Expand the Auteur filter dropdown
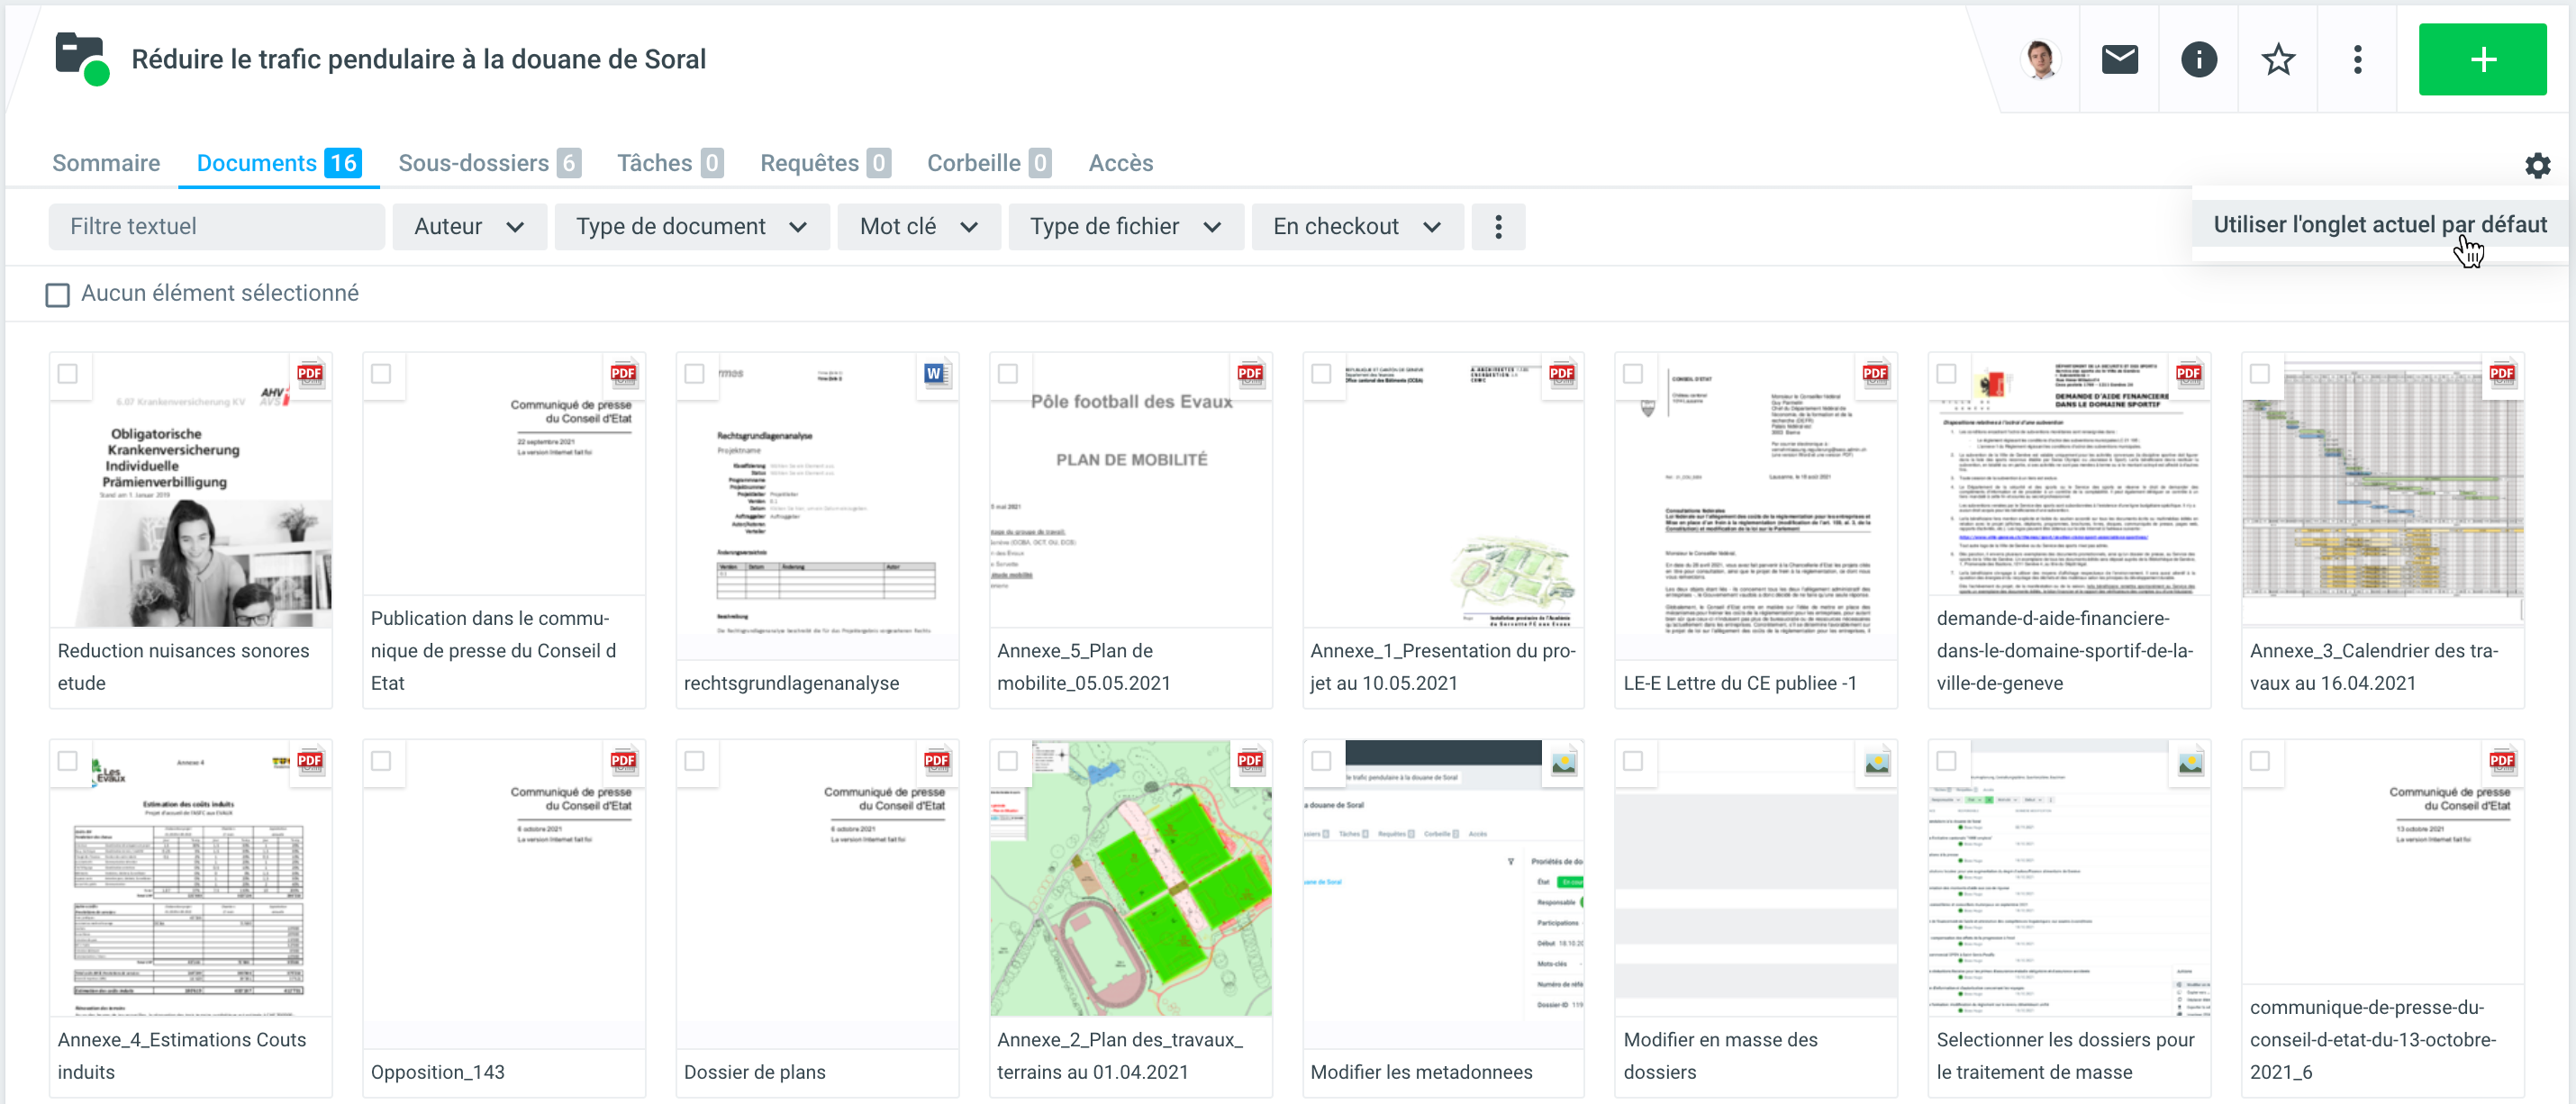 click(468, 227)
